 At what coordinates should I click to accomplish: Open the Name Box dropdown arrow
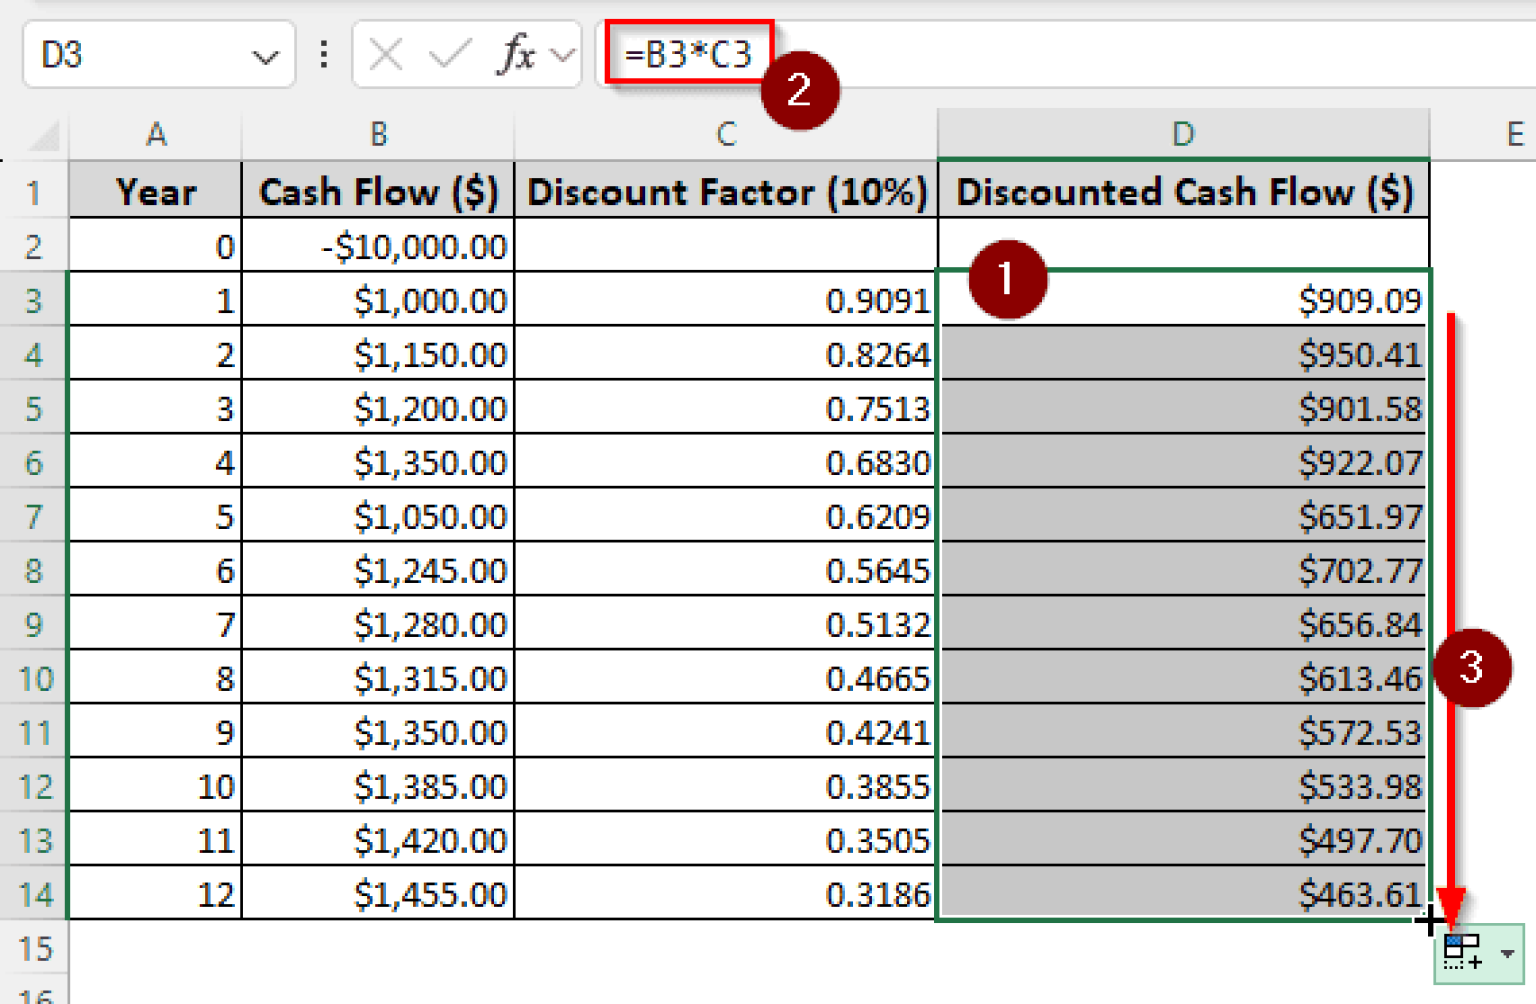265,54
